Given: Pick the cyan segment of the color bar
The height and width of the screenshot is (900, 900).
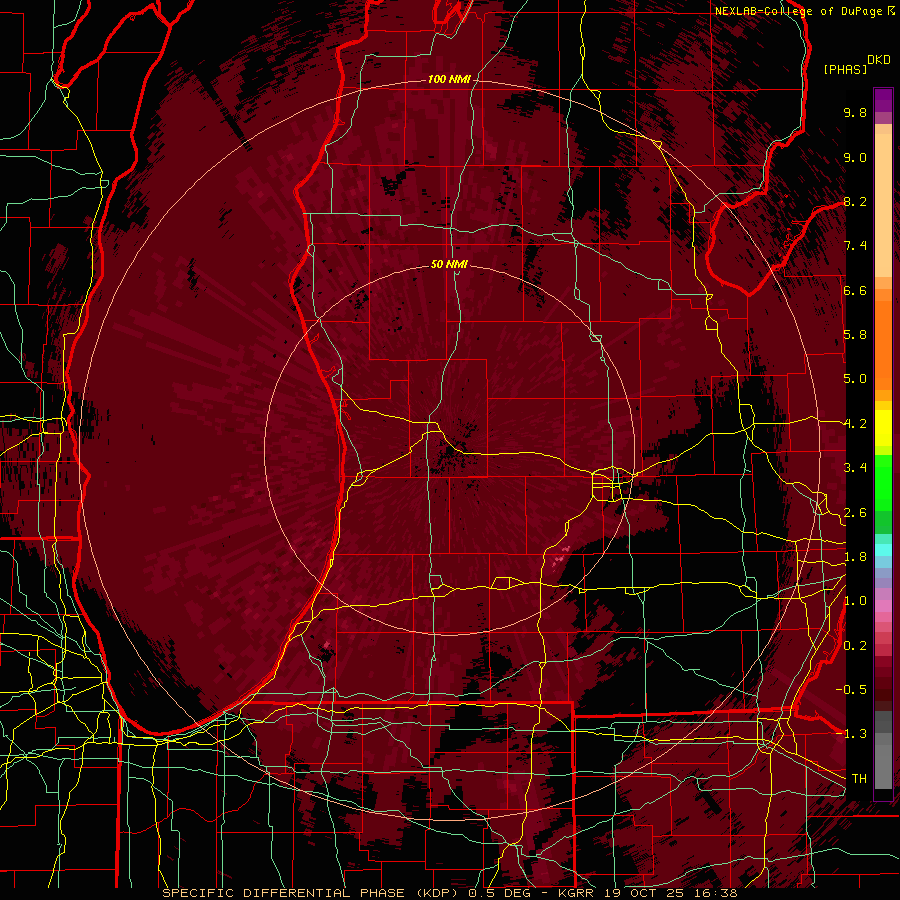Looking at the screenshot, I should coord(883,550).
